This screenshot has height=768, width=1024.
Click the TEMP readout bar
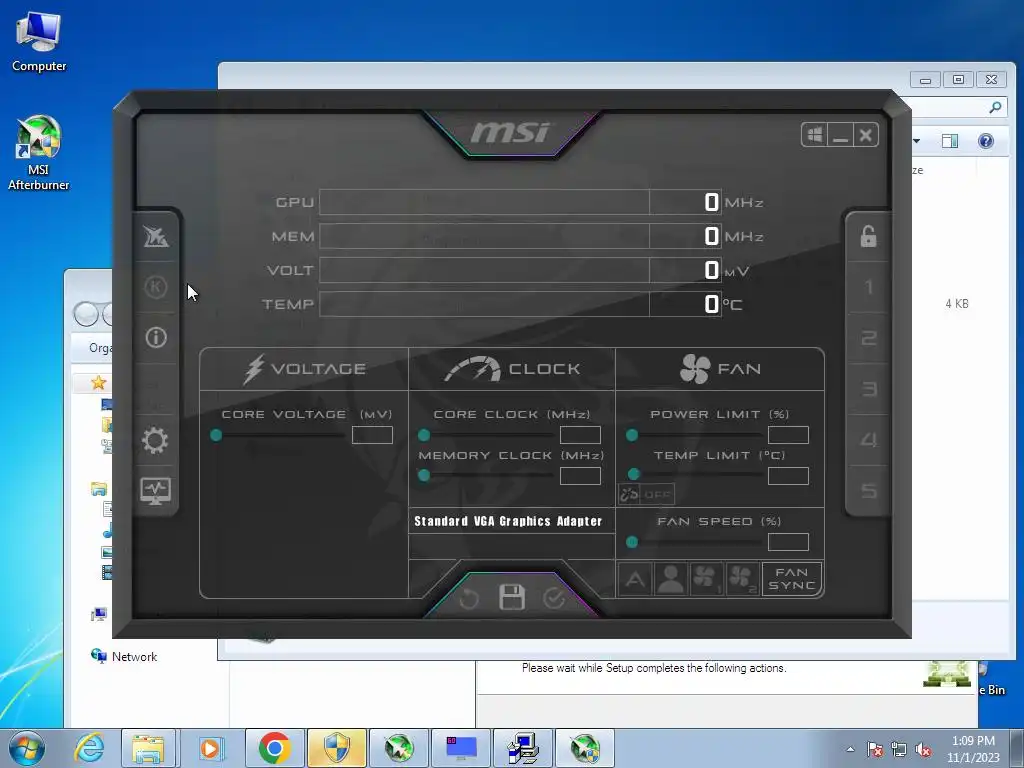(x=520, y=304)
